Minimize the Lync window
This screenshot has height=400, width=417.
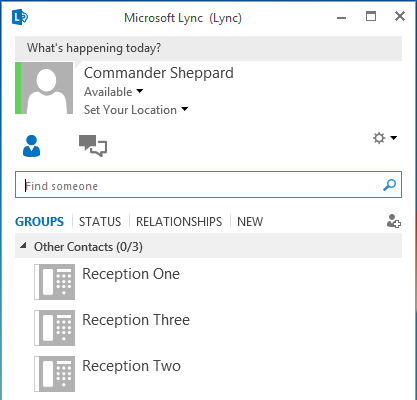[x=341, y=17]
